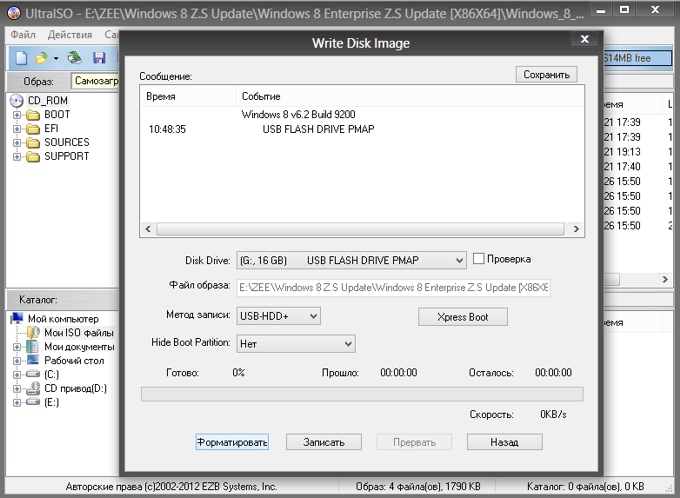Open the Hide Boot Partition dropdown
Image resolution: width=680 pixels, height=498 pixels.
tap(296, 344)
